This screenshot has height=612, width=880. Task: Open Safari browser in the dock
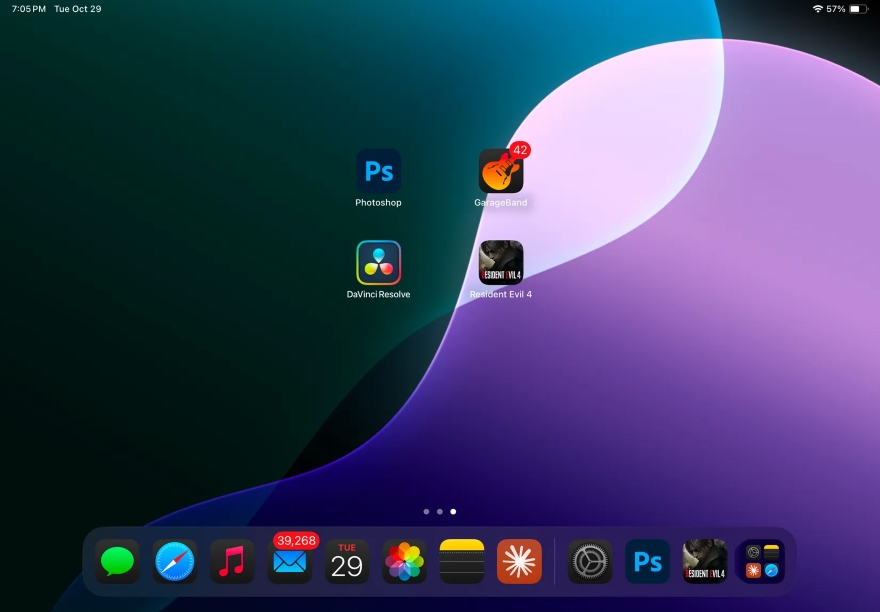(x=175, y=562)
